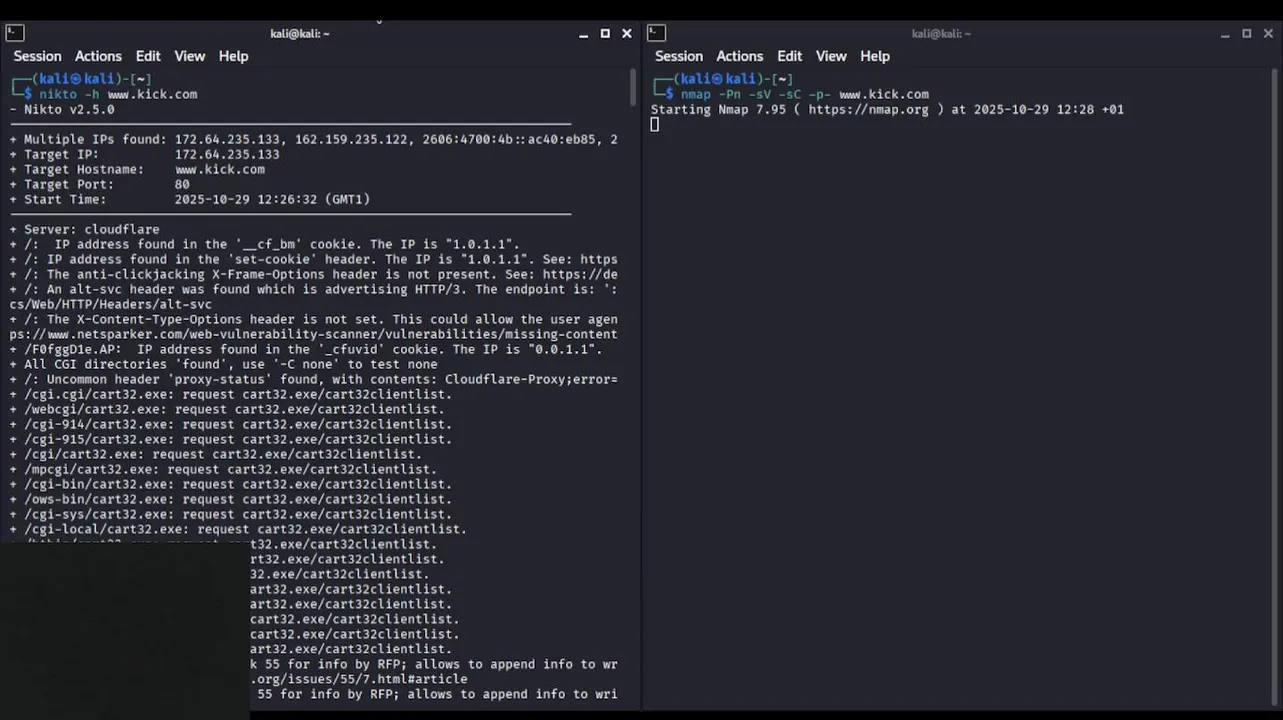Click '/cgi.cgi/cart32.exe' line
The width and height of the screenshot is (1283, 720).
231,394
